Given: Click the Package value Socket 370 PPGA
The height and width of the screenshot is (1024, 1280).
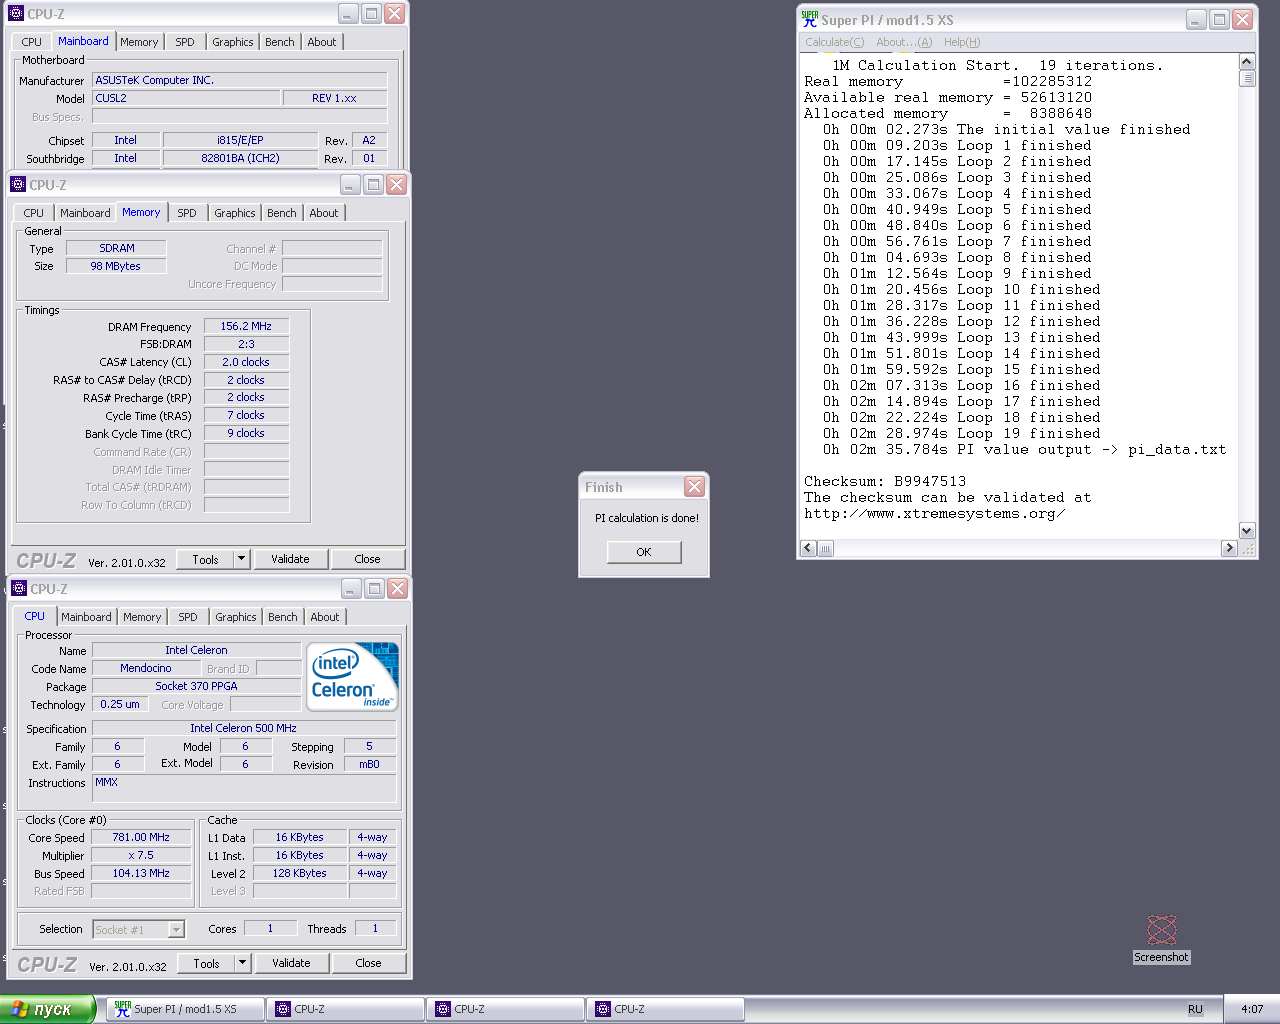Looking at the screenshot, I should 196,686.
